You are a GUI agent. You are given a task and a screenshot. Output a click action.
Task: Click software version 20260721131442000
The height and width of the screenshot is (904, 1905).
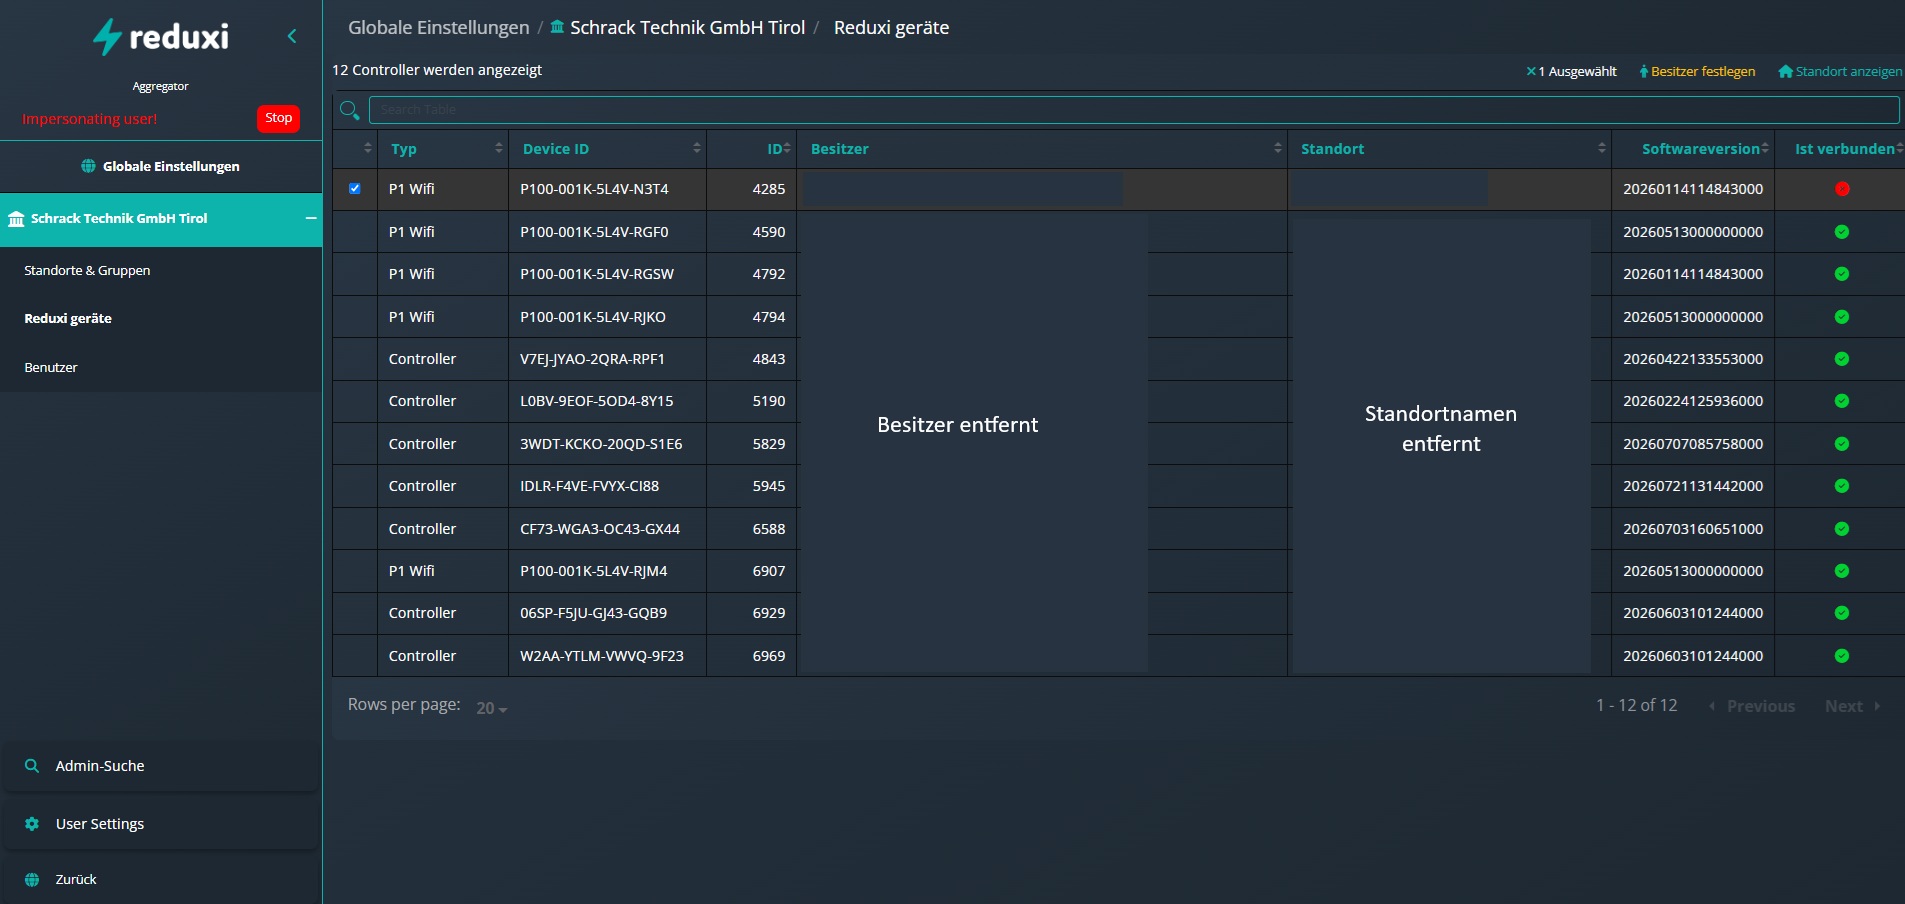[x=1693, y=486]
